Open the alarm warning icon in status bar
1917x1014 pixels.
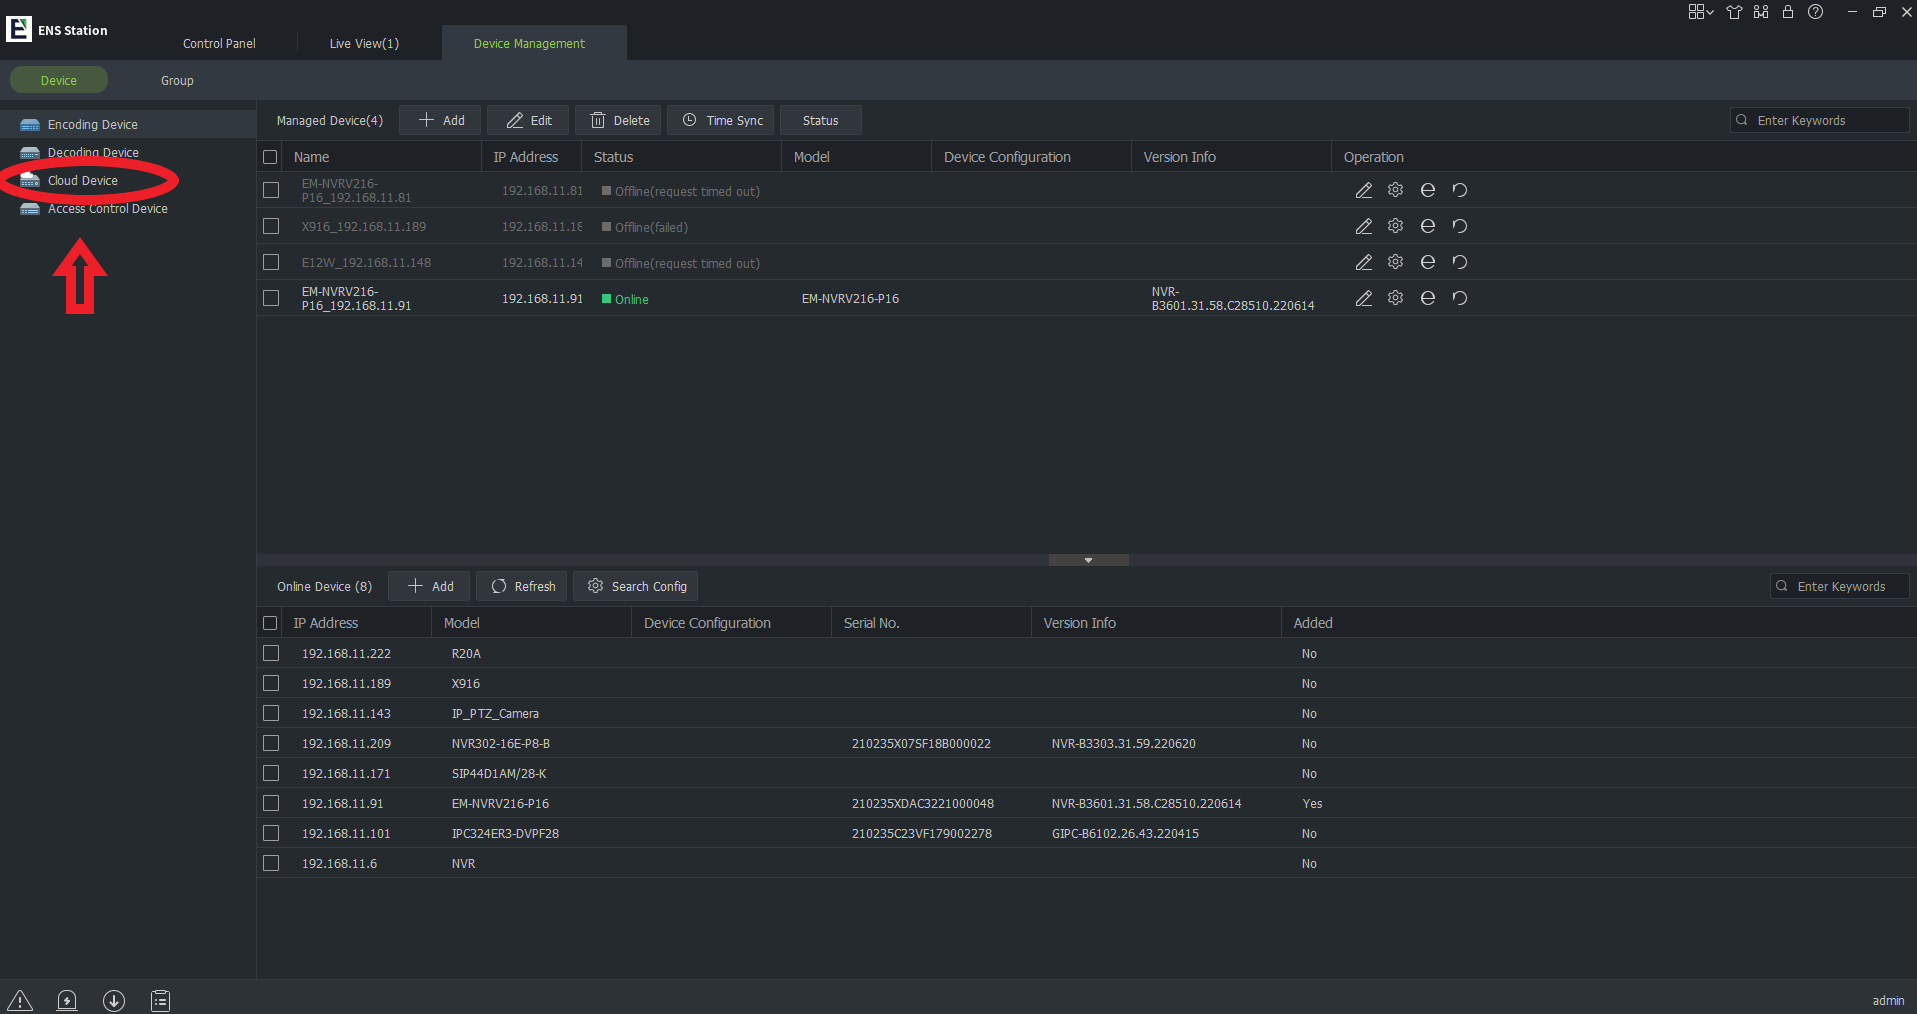click(x=19, y=1000)
